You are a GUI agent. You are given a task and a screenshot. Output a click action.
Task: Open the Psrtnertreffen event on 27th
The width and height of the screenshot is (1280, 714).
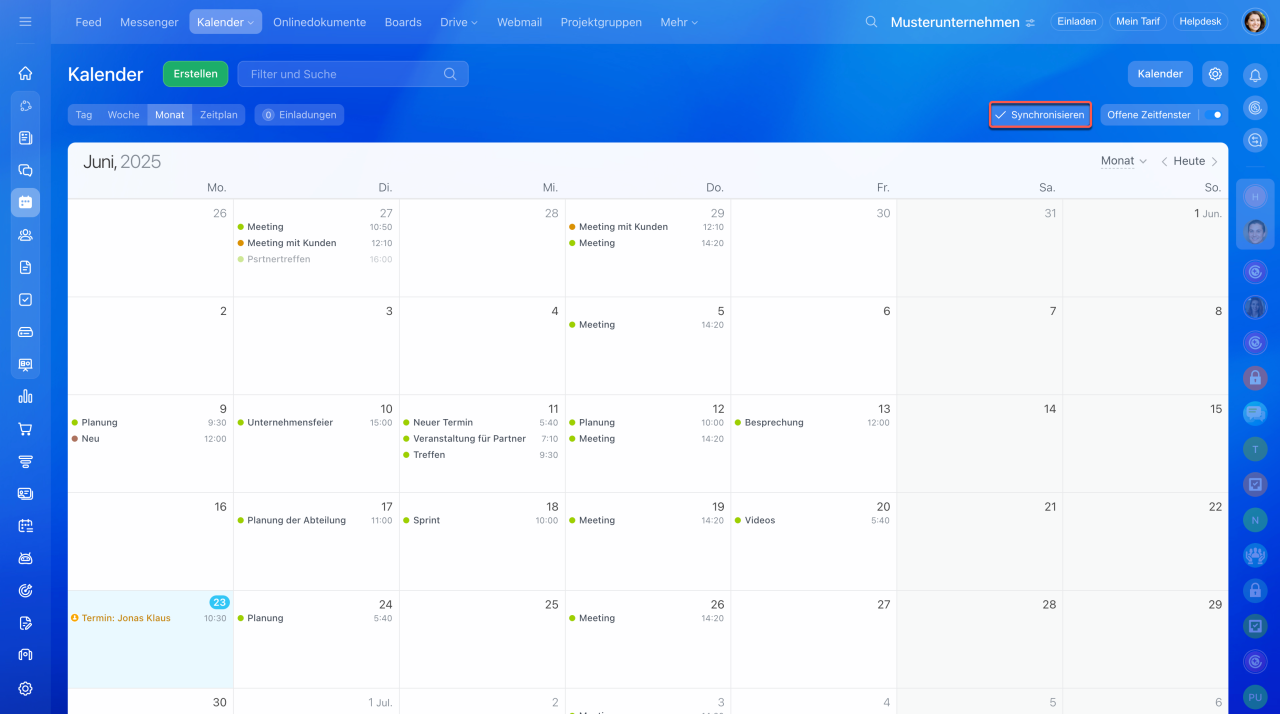[316, 260]
